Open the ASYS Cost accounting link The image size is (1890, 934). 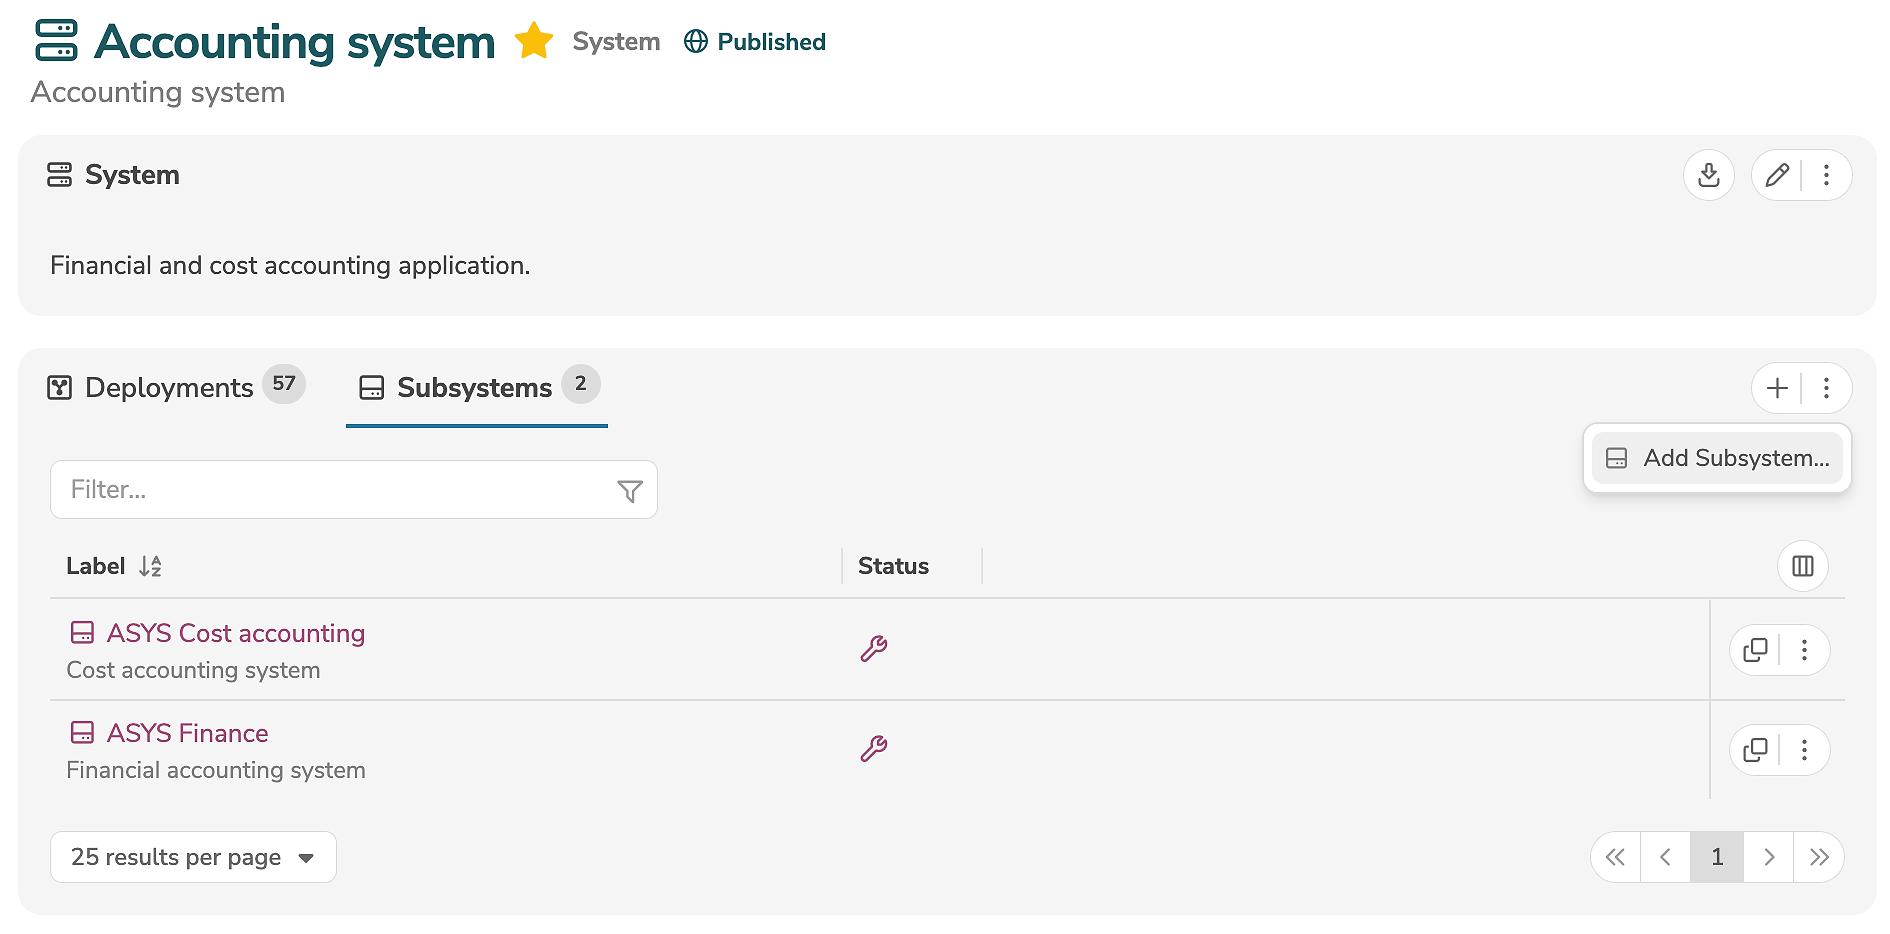236,633
